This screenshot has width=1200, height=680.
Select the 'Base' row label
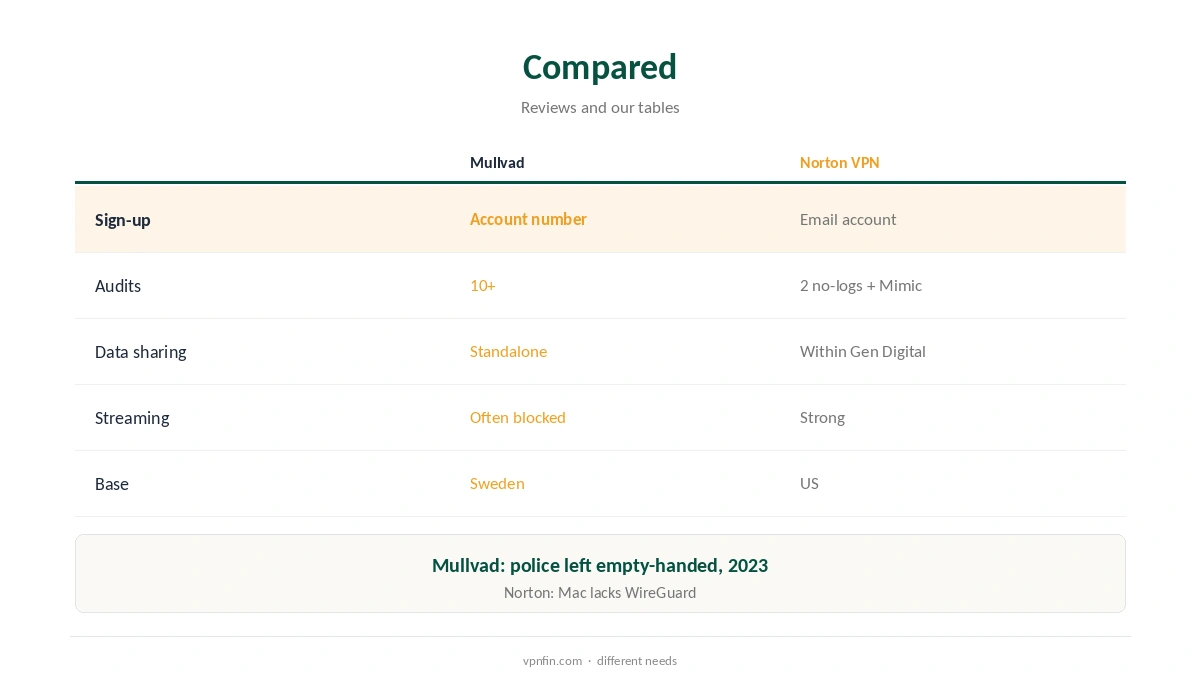pyautogui.click(x=112, y=483)
